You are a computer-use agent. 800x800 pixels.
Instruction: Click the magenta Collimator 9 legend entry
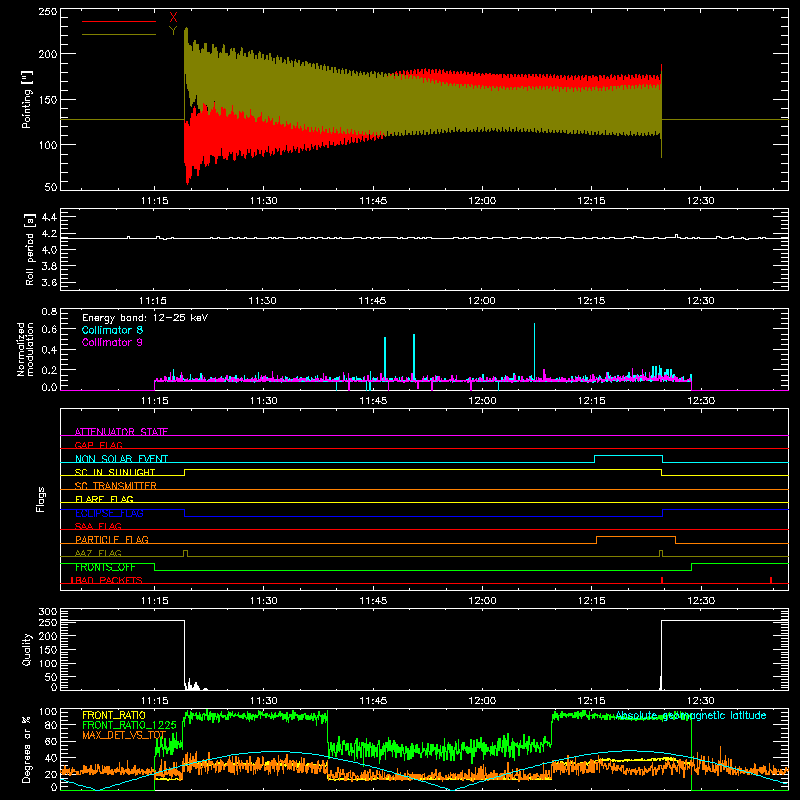[x=112, y=342]
